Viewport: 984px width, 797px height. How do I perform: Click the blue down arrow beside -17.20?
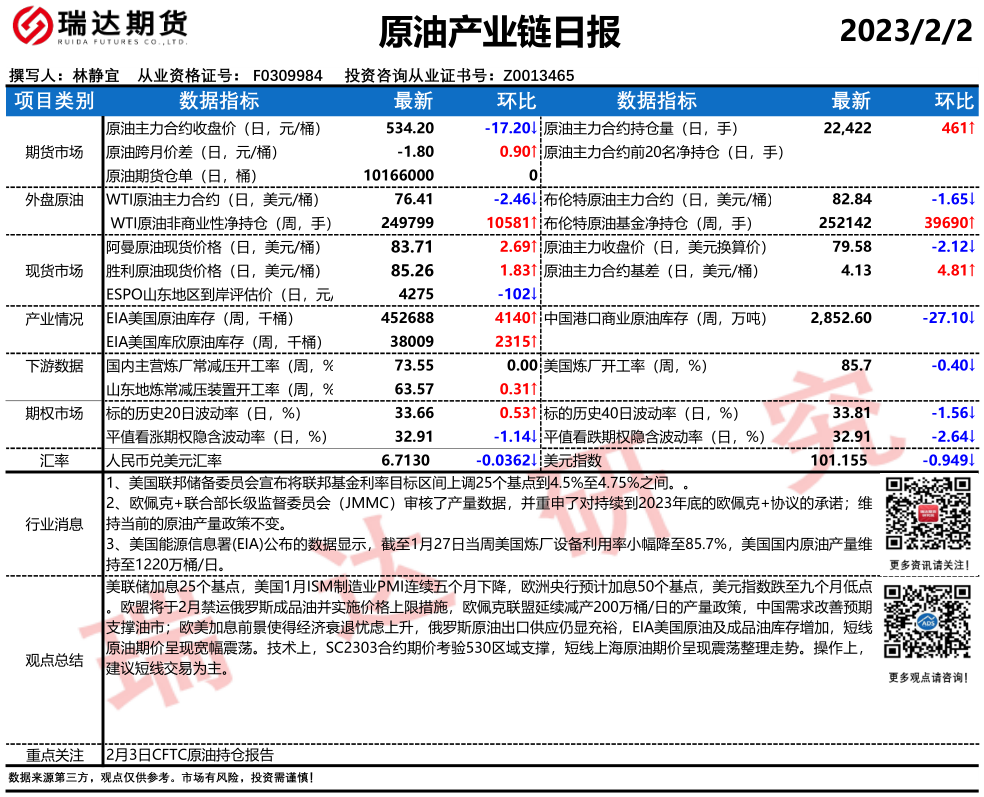click(534, 129)
